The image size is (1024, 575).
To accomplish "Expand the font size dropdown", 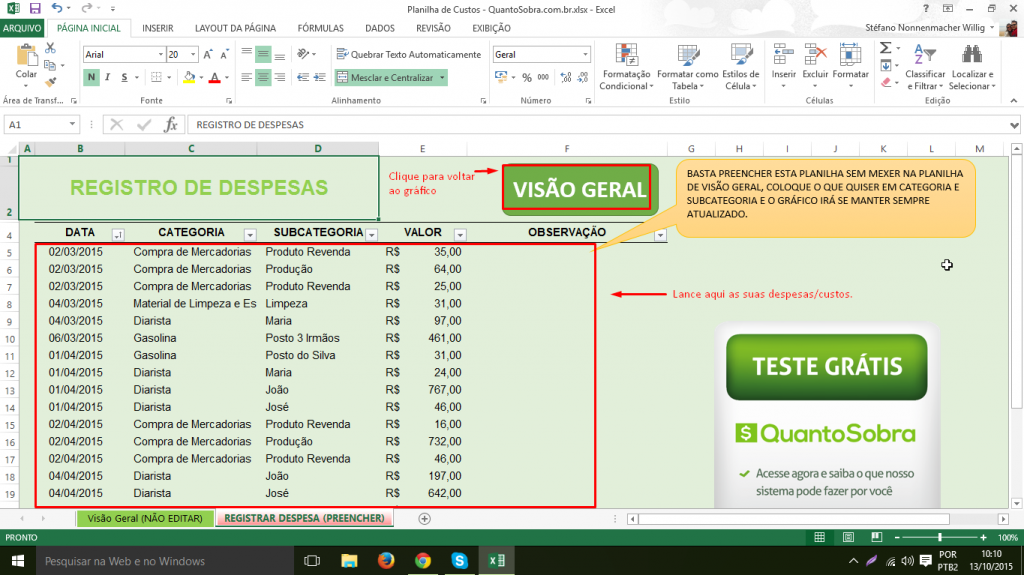I will click(193, 54).
